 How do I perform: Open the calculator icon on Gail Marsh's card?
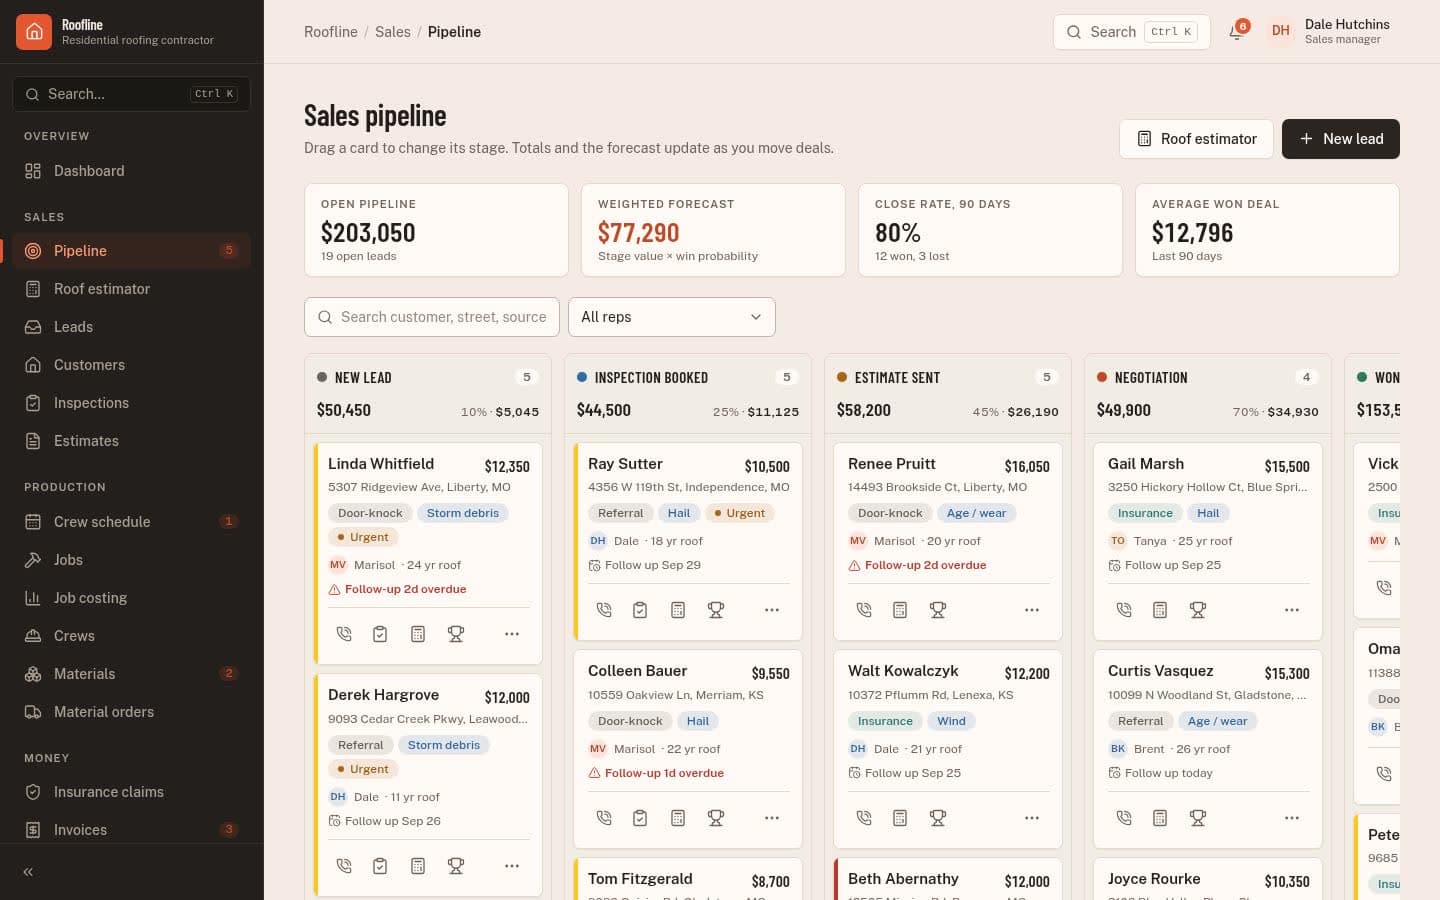[x=1160, y=610]
